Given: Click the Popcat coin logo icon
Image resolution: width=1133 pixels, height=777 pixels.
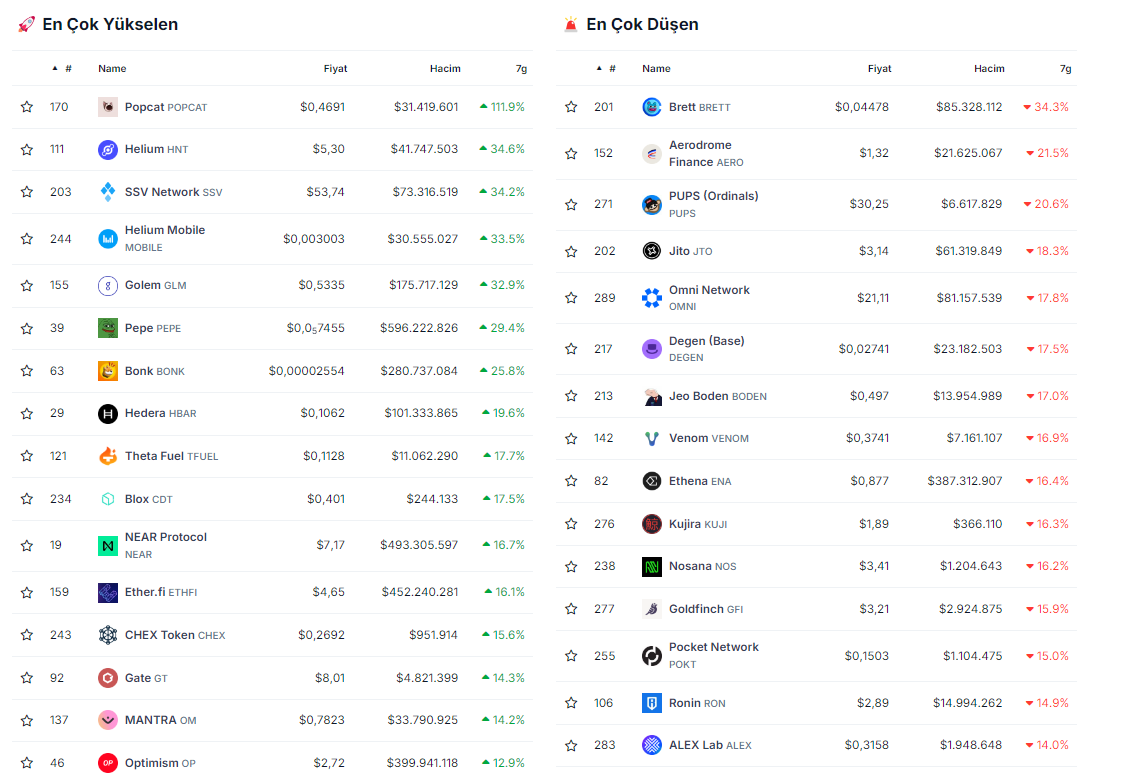Looking at the screenshot, I should click(x=108, y=107).
